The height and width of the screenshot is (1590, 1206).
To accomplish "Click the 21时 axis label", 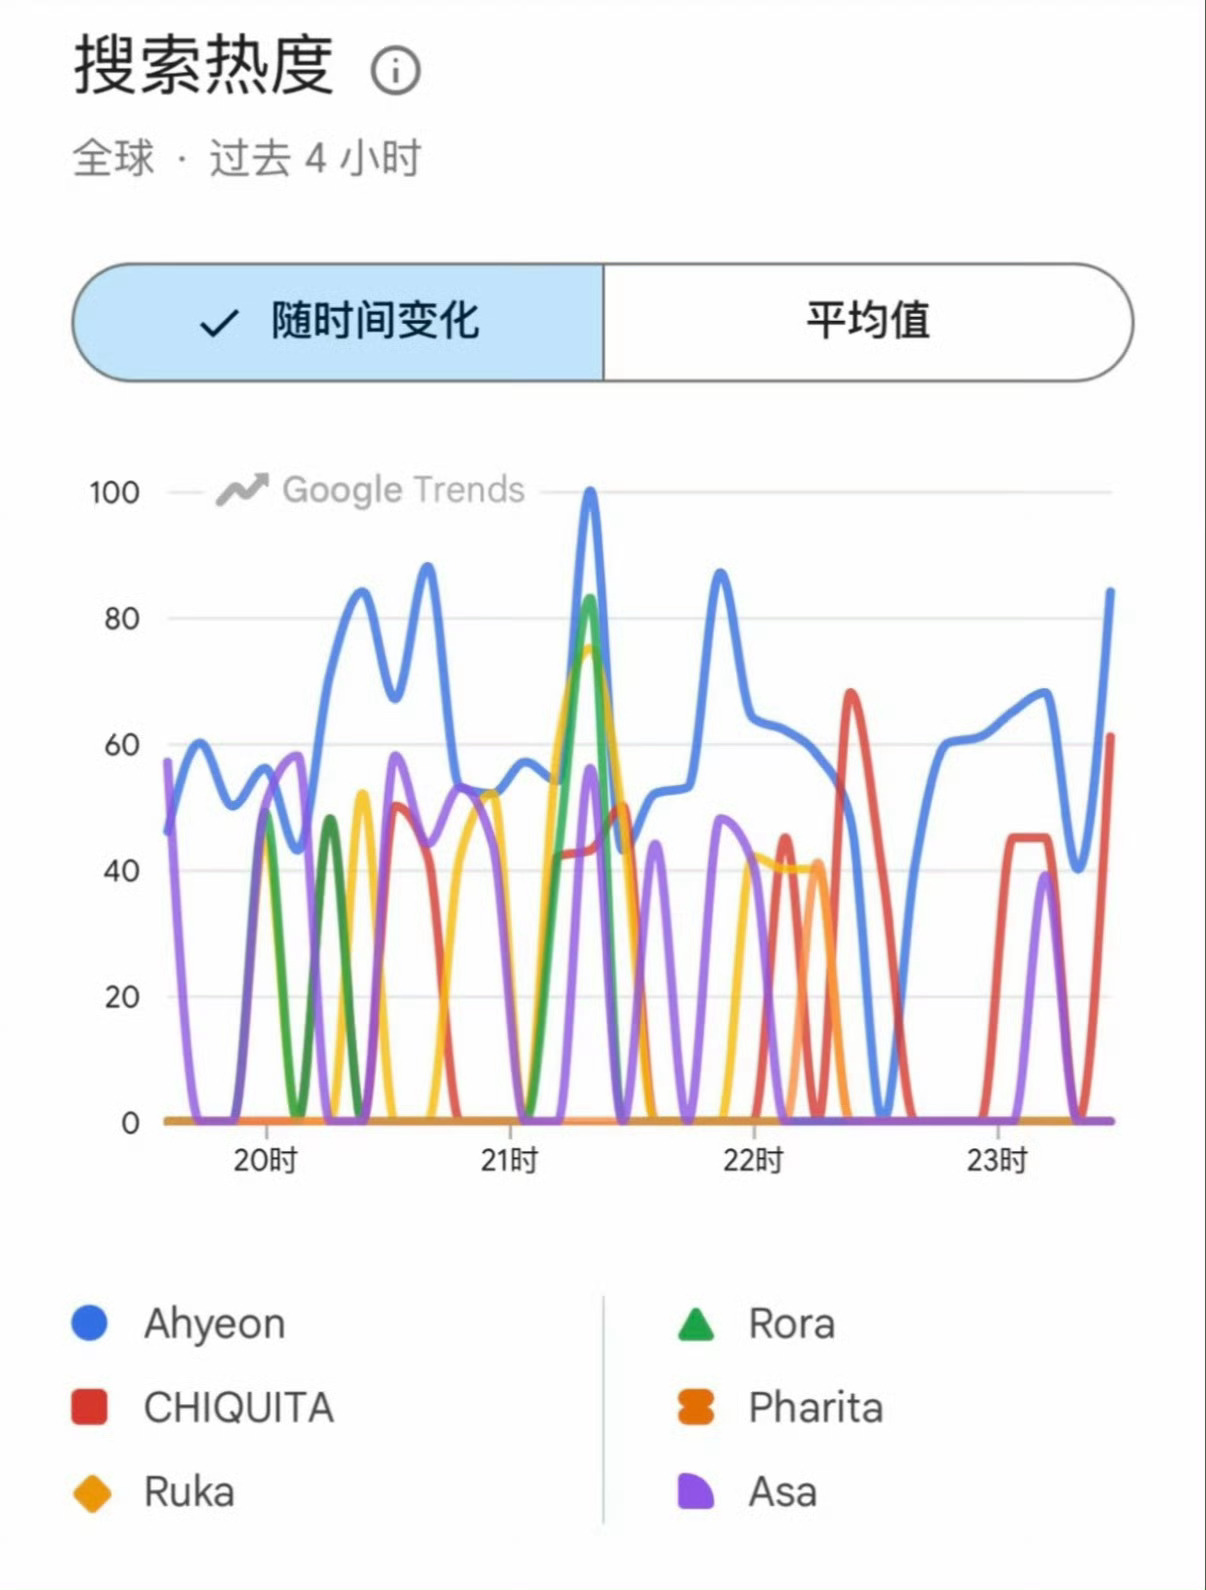I will tap(509, 1160).
